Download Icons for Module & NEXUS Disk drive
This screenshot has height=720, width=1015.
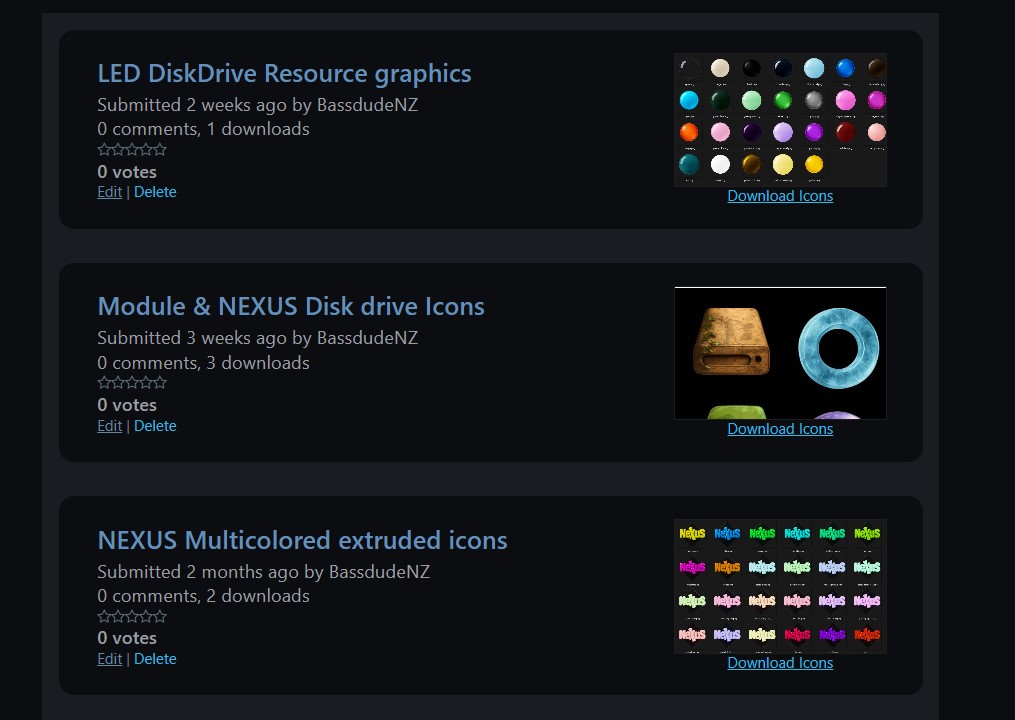point(780,429)
